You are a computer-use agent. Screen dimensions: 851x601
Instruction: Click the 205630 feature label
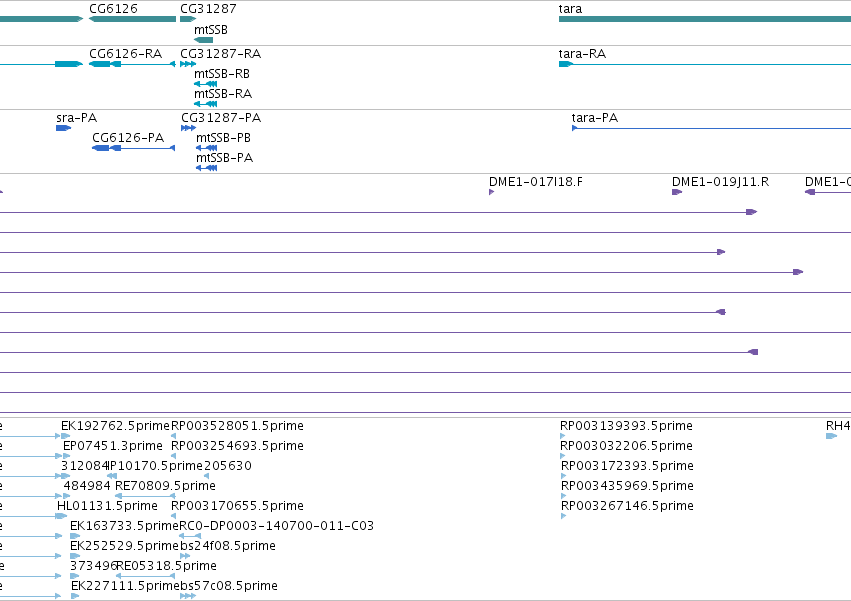[x=227, y=466]
